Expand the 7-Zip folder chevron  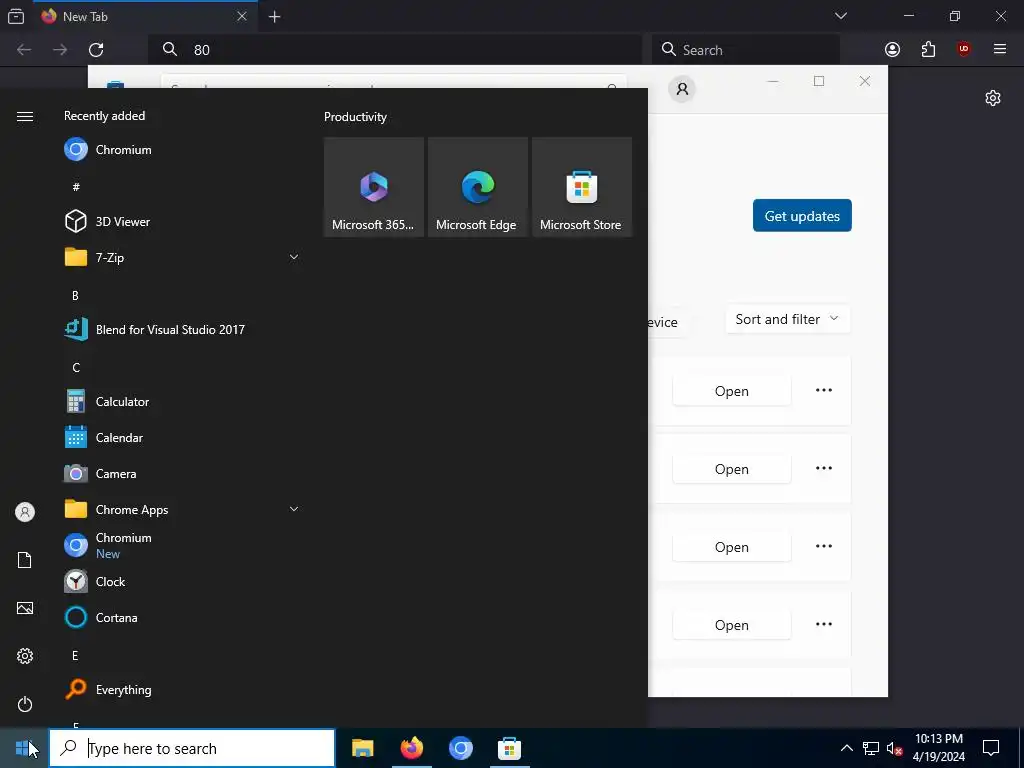[294, 257]
